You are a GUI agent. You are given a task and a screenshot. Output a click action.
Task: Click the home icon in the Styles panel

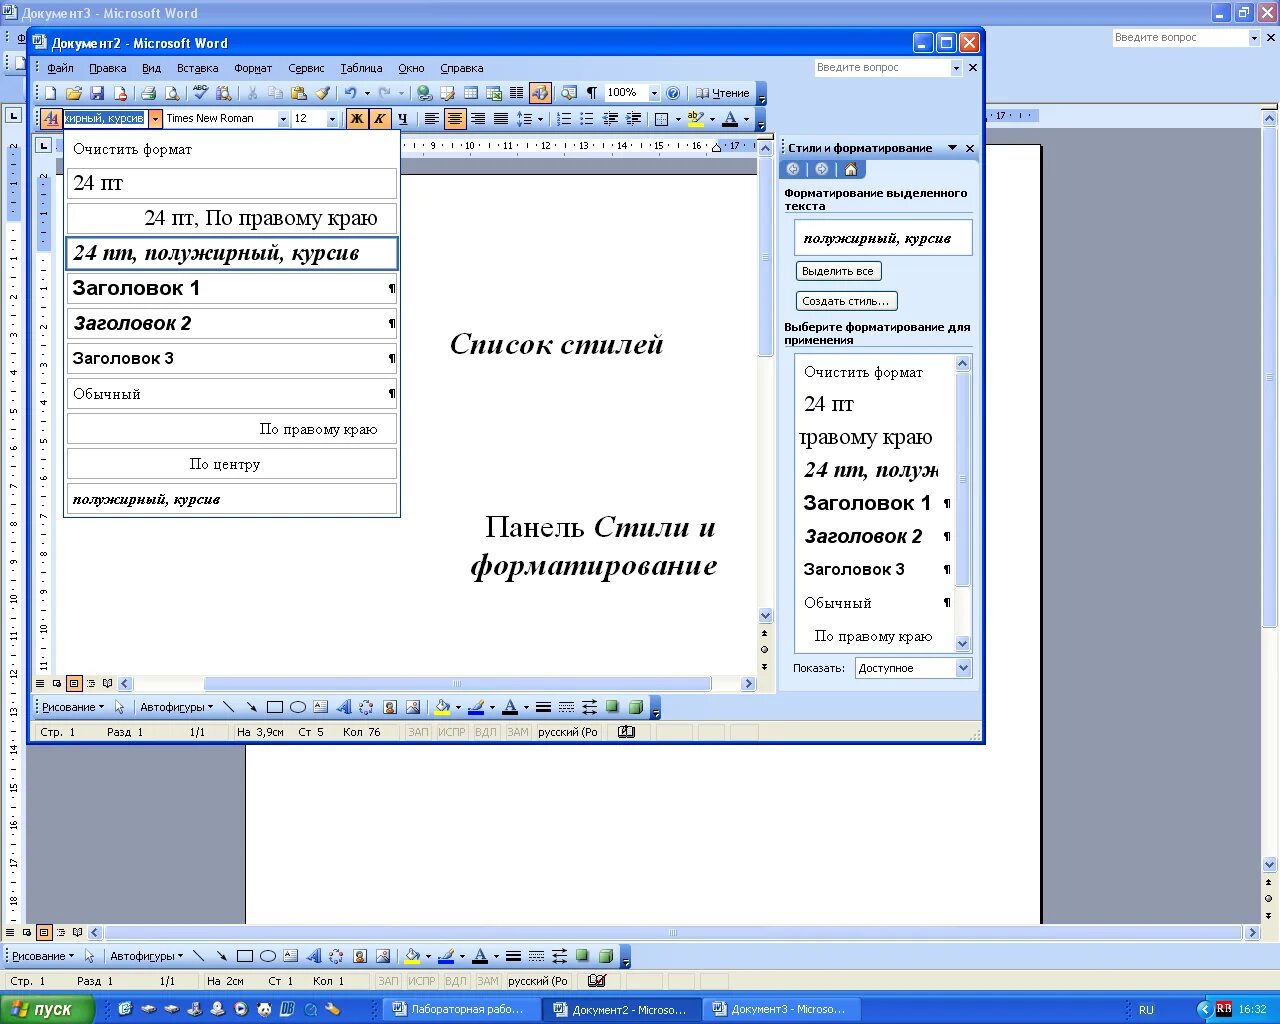pyautogui.click(x=850, y=169)
